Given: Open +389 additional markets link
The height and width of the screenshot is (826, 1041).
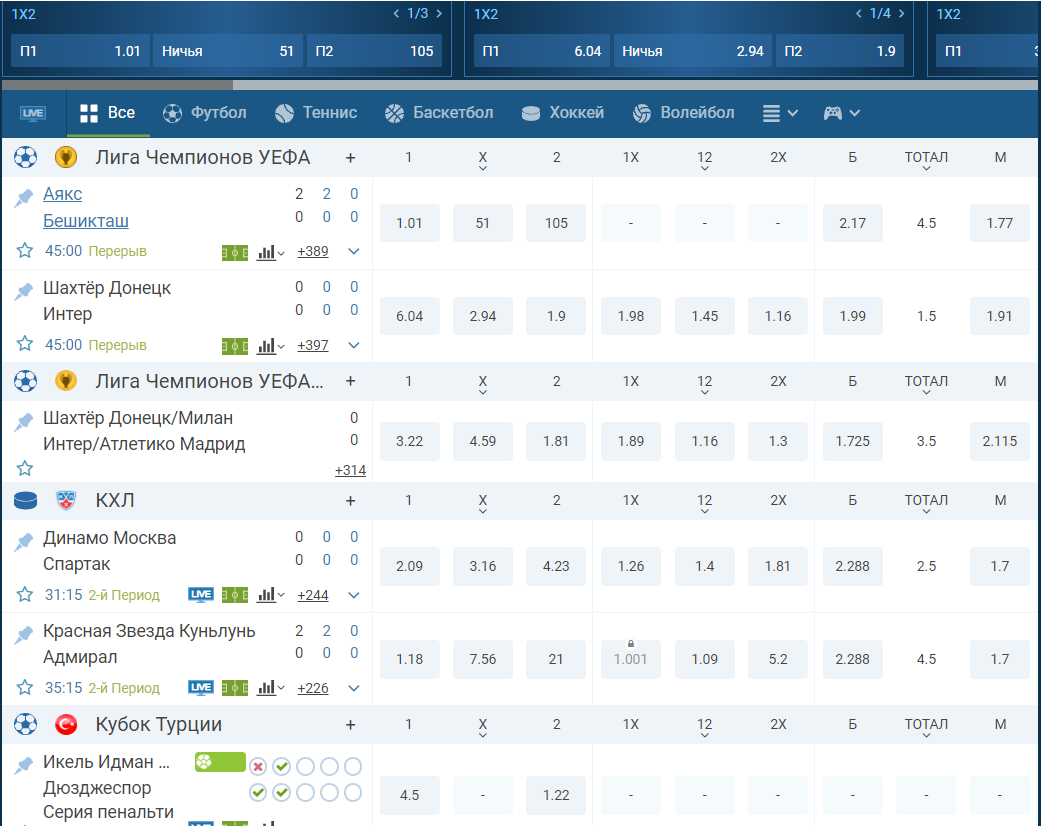Looking at the screenshot, I should coord(313,252).
